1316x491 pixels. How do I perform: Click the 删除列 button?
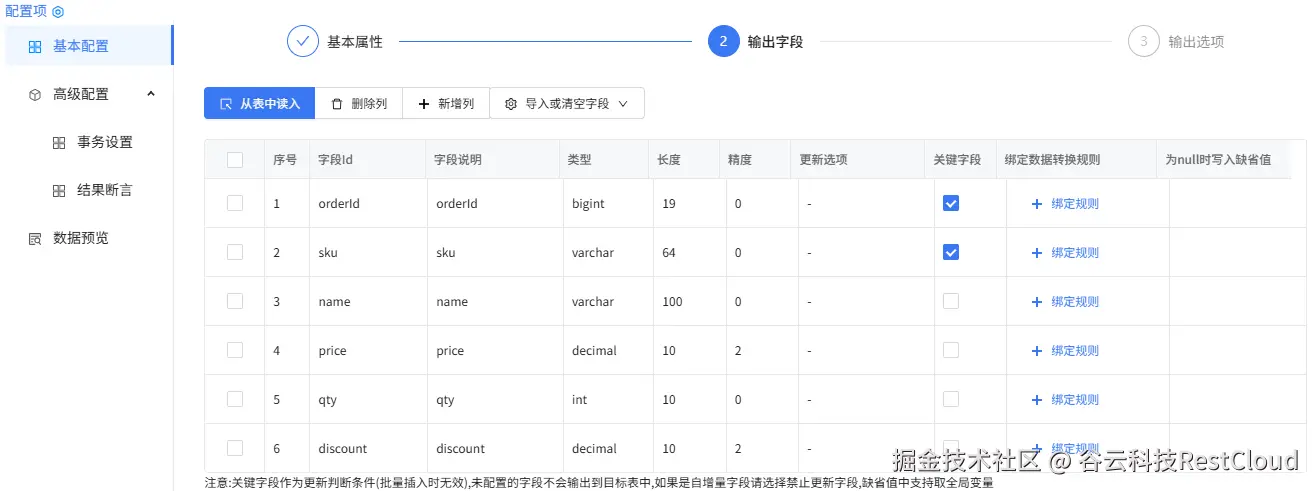[x=359, y=103]
